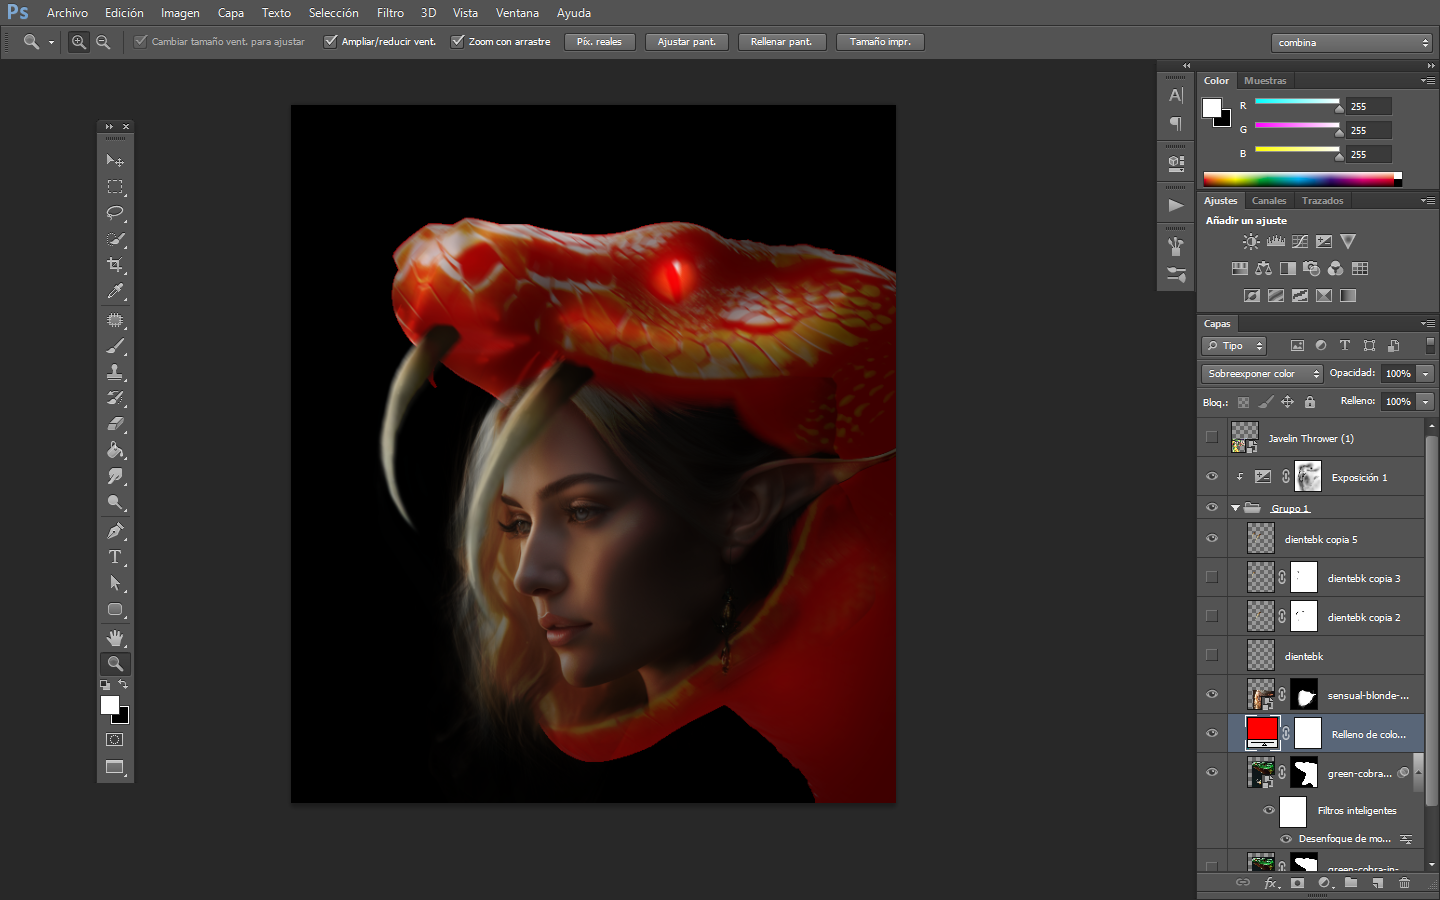
Task: Hide the Grupo 1 group
Action: click(x=1212, y=508)
